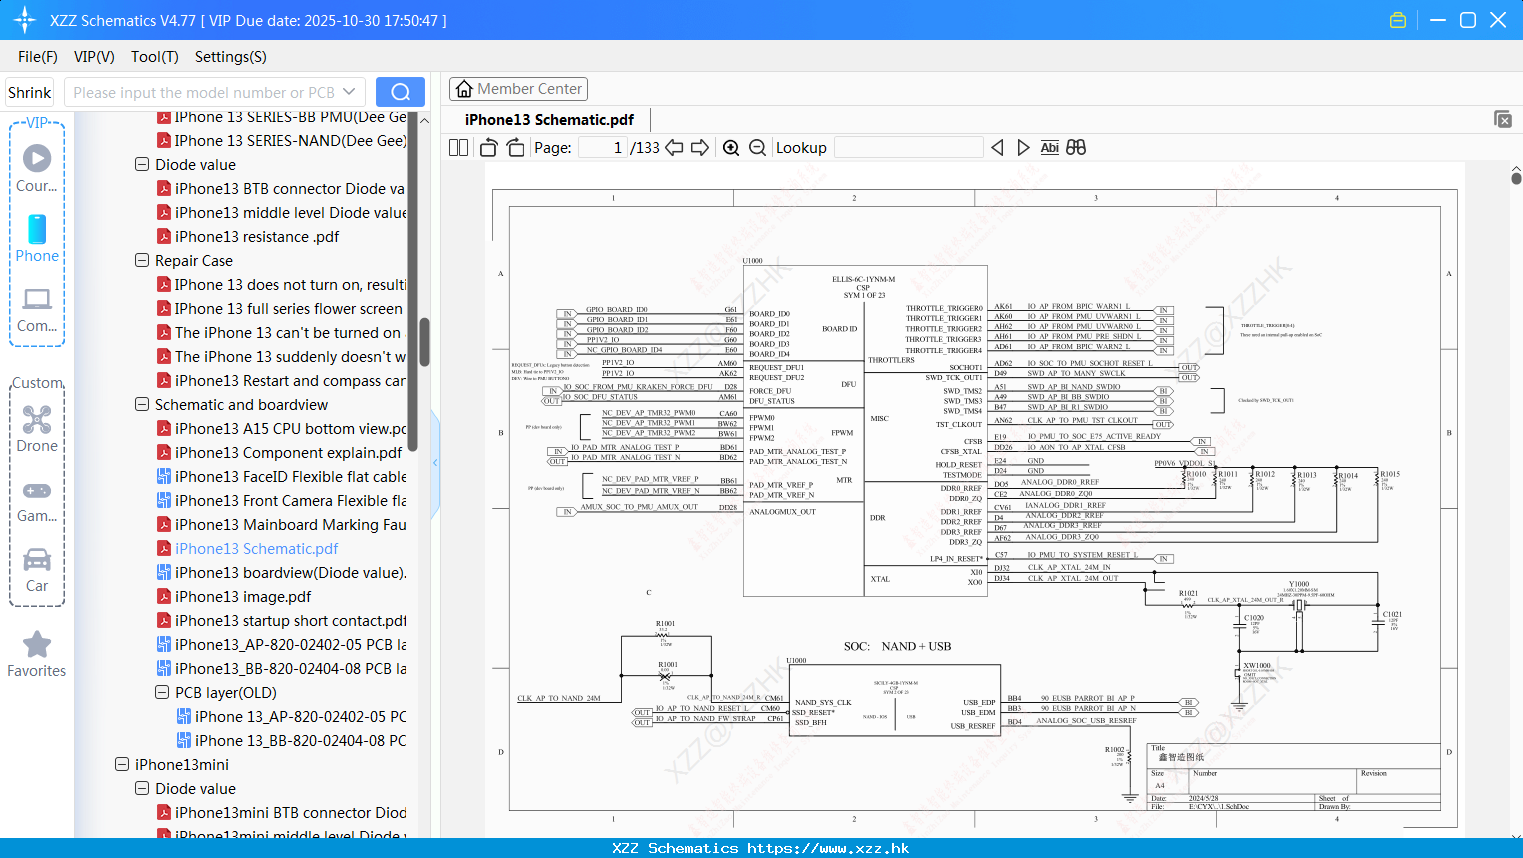Open the Car category

point(37,570)
